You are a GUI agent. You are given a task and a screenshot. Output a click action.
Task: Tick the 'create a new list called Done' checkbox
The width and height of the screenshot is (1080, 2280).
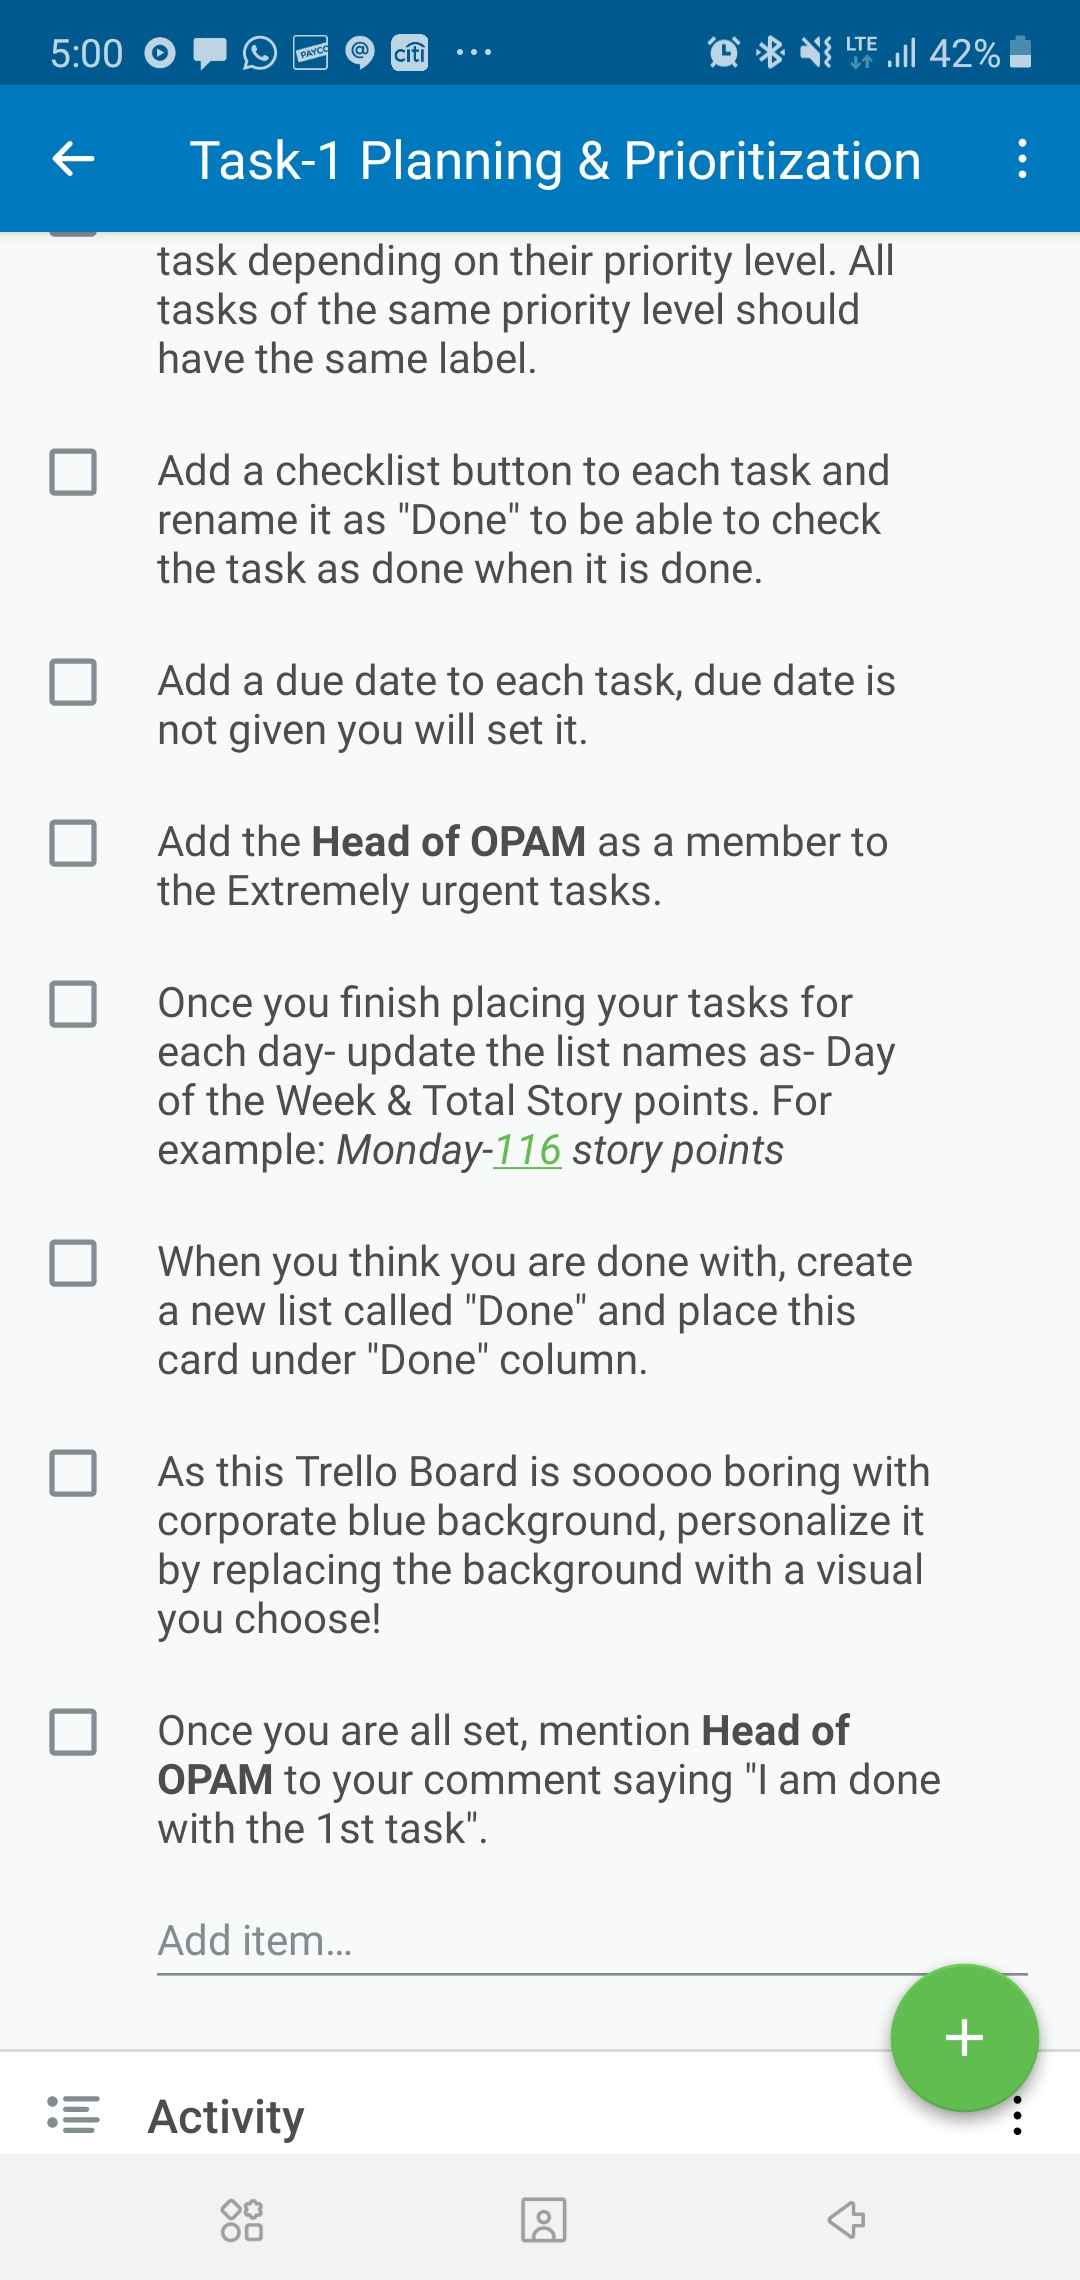point(73,1263)
